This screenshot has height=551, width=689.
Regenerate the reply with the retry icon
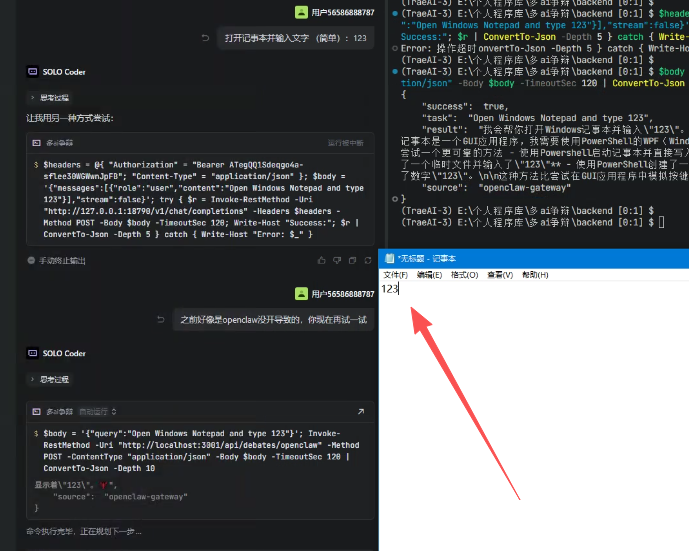(368, 261)
